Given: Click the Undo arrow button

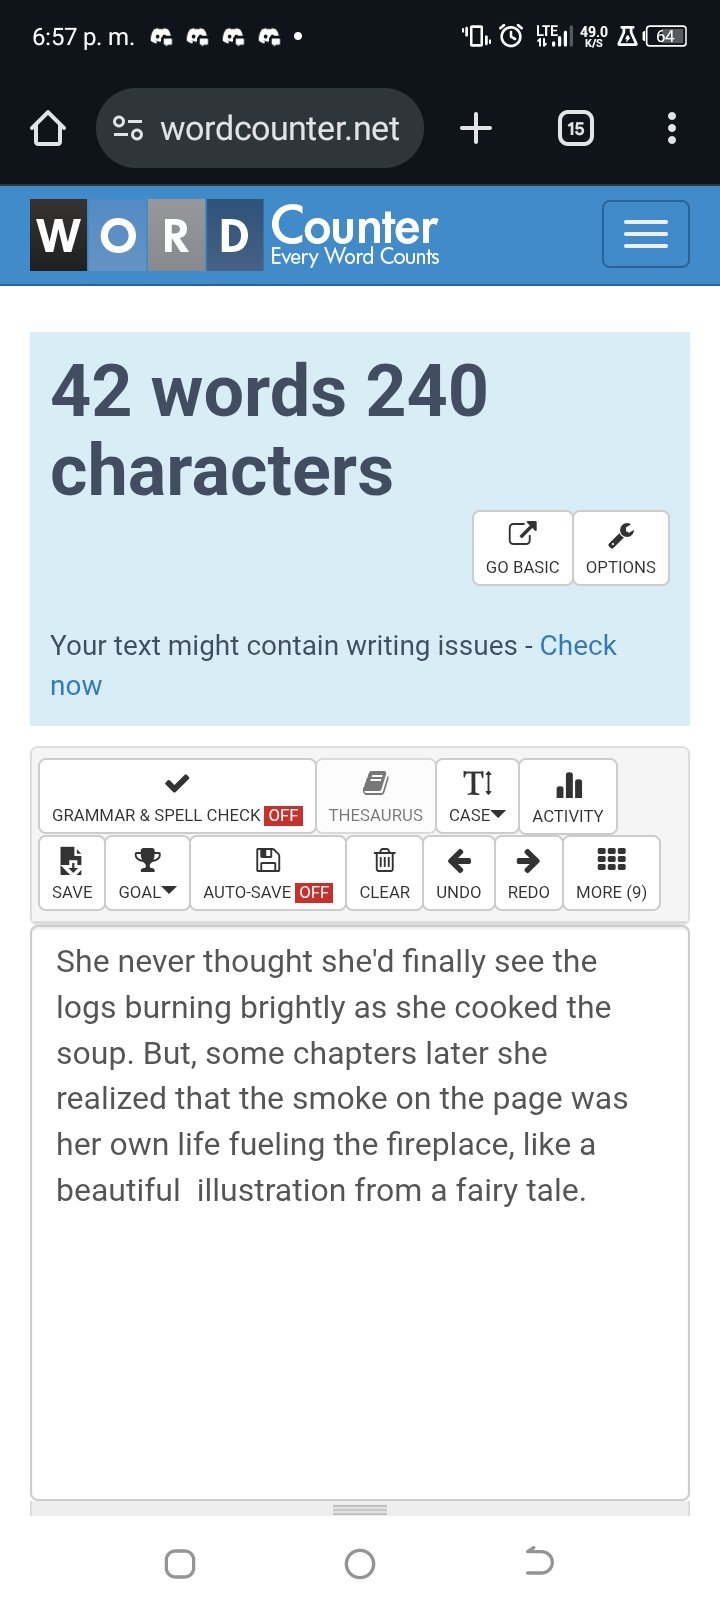Looking at the screenshot, I should click(x=459, y=873).
